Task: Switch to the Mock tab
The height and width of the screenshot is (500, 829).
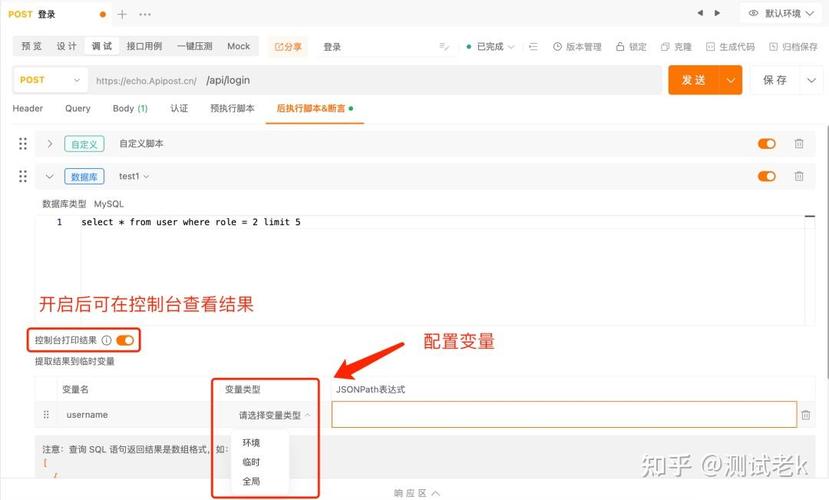Action: point(238,46)
